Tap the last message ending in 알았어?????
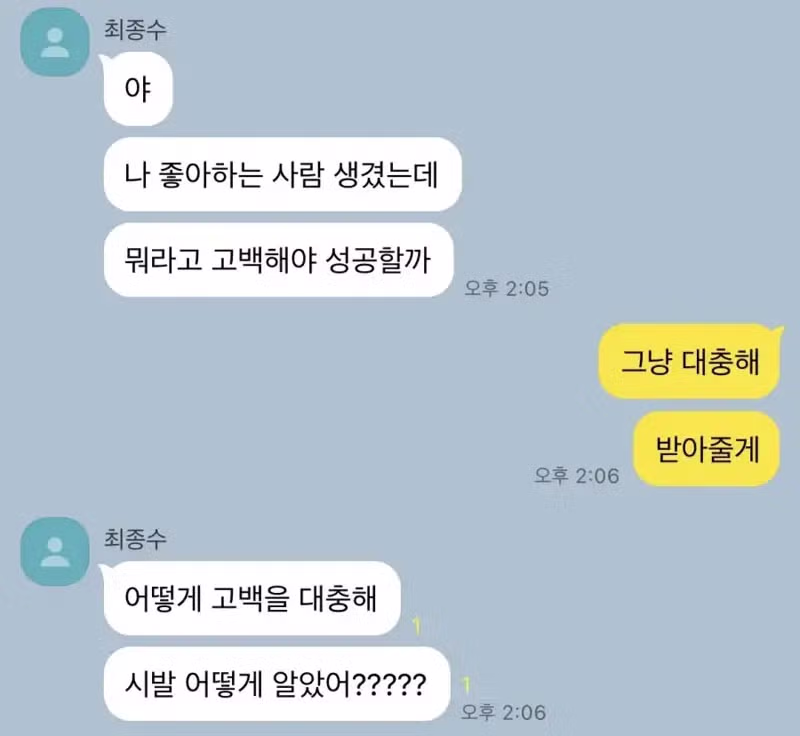 pos(277,684)
